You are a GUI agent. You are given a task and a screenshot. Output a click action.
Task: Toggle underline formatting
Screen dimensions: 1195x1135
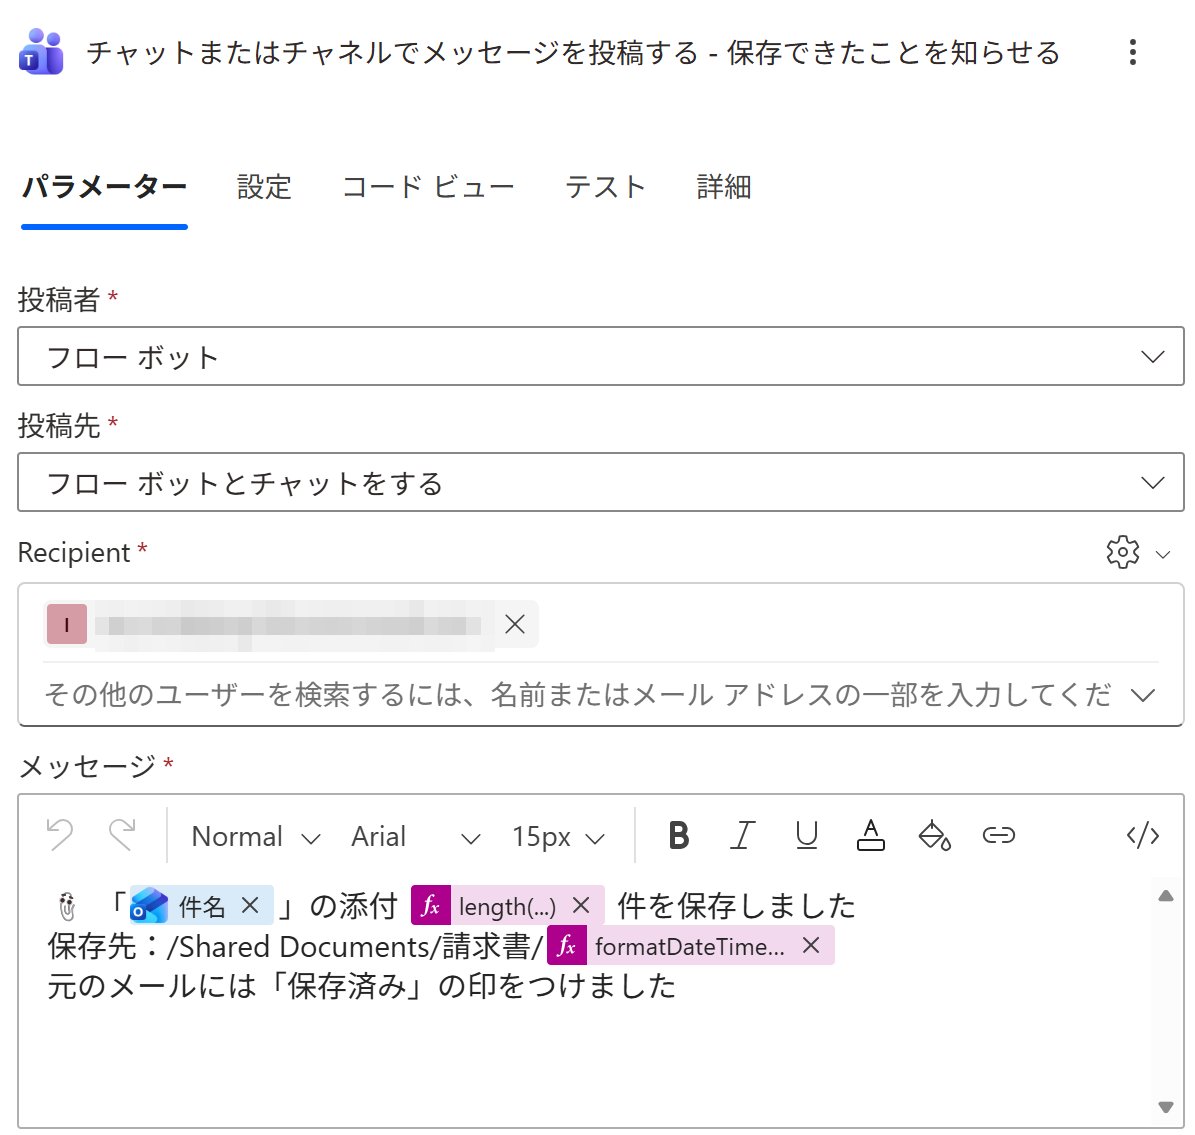[x=806, y=835]
